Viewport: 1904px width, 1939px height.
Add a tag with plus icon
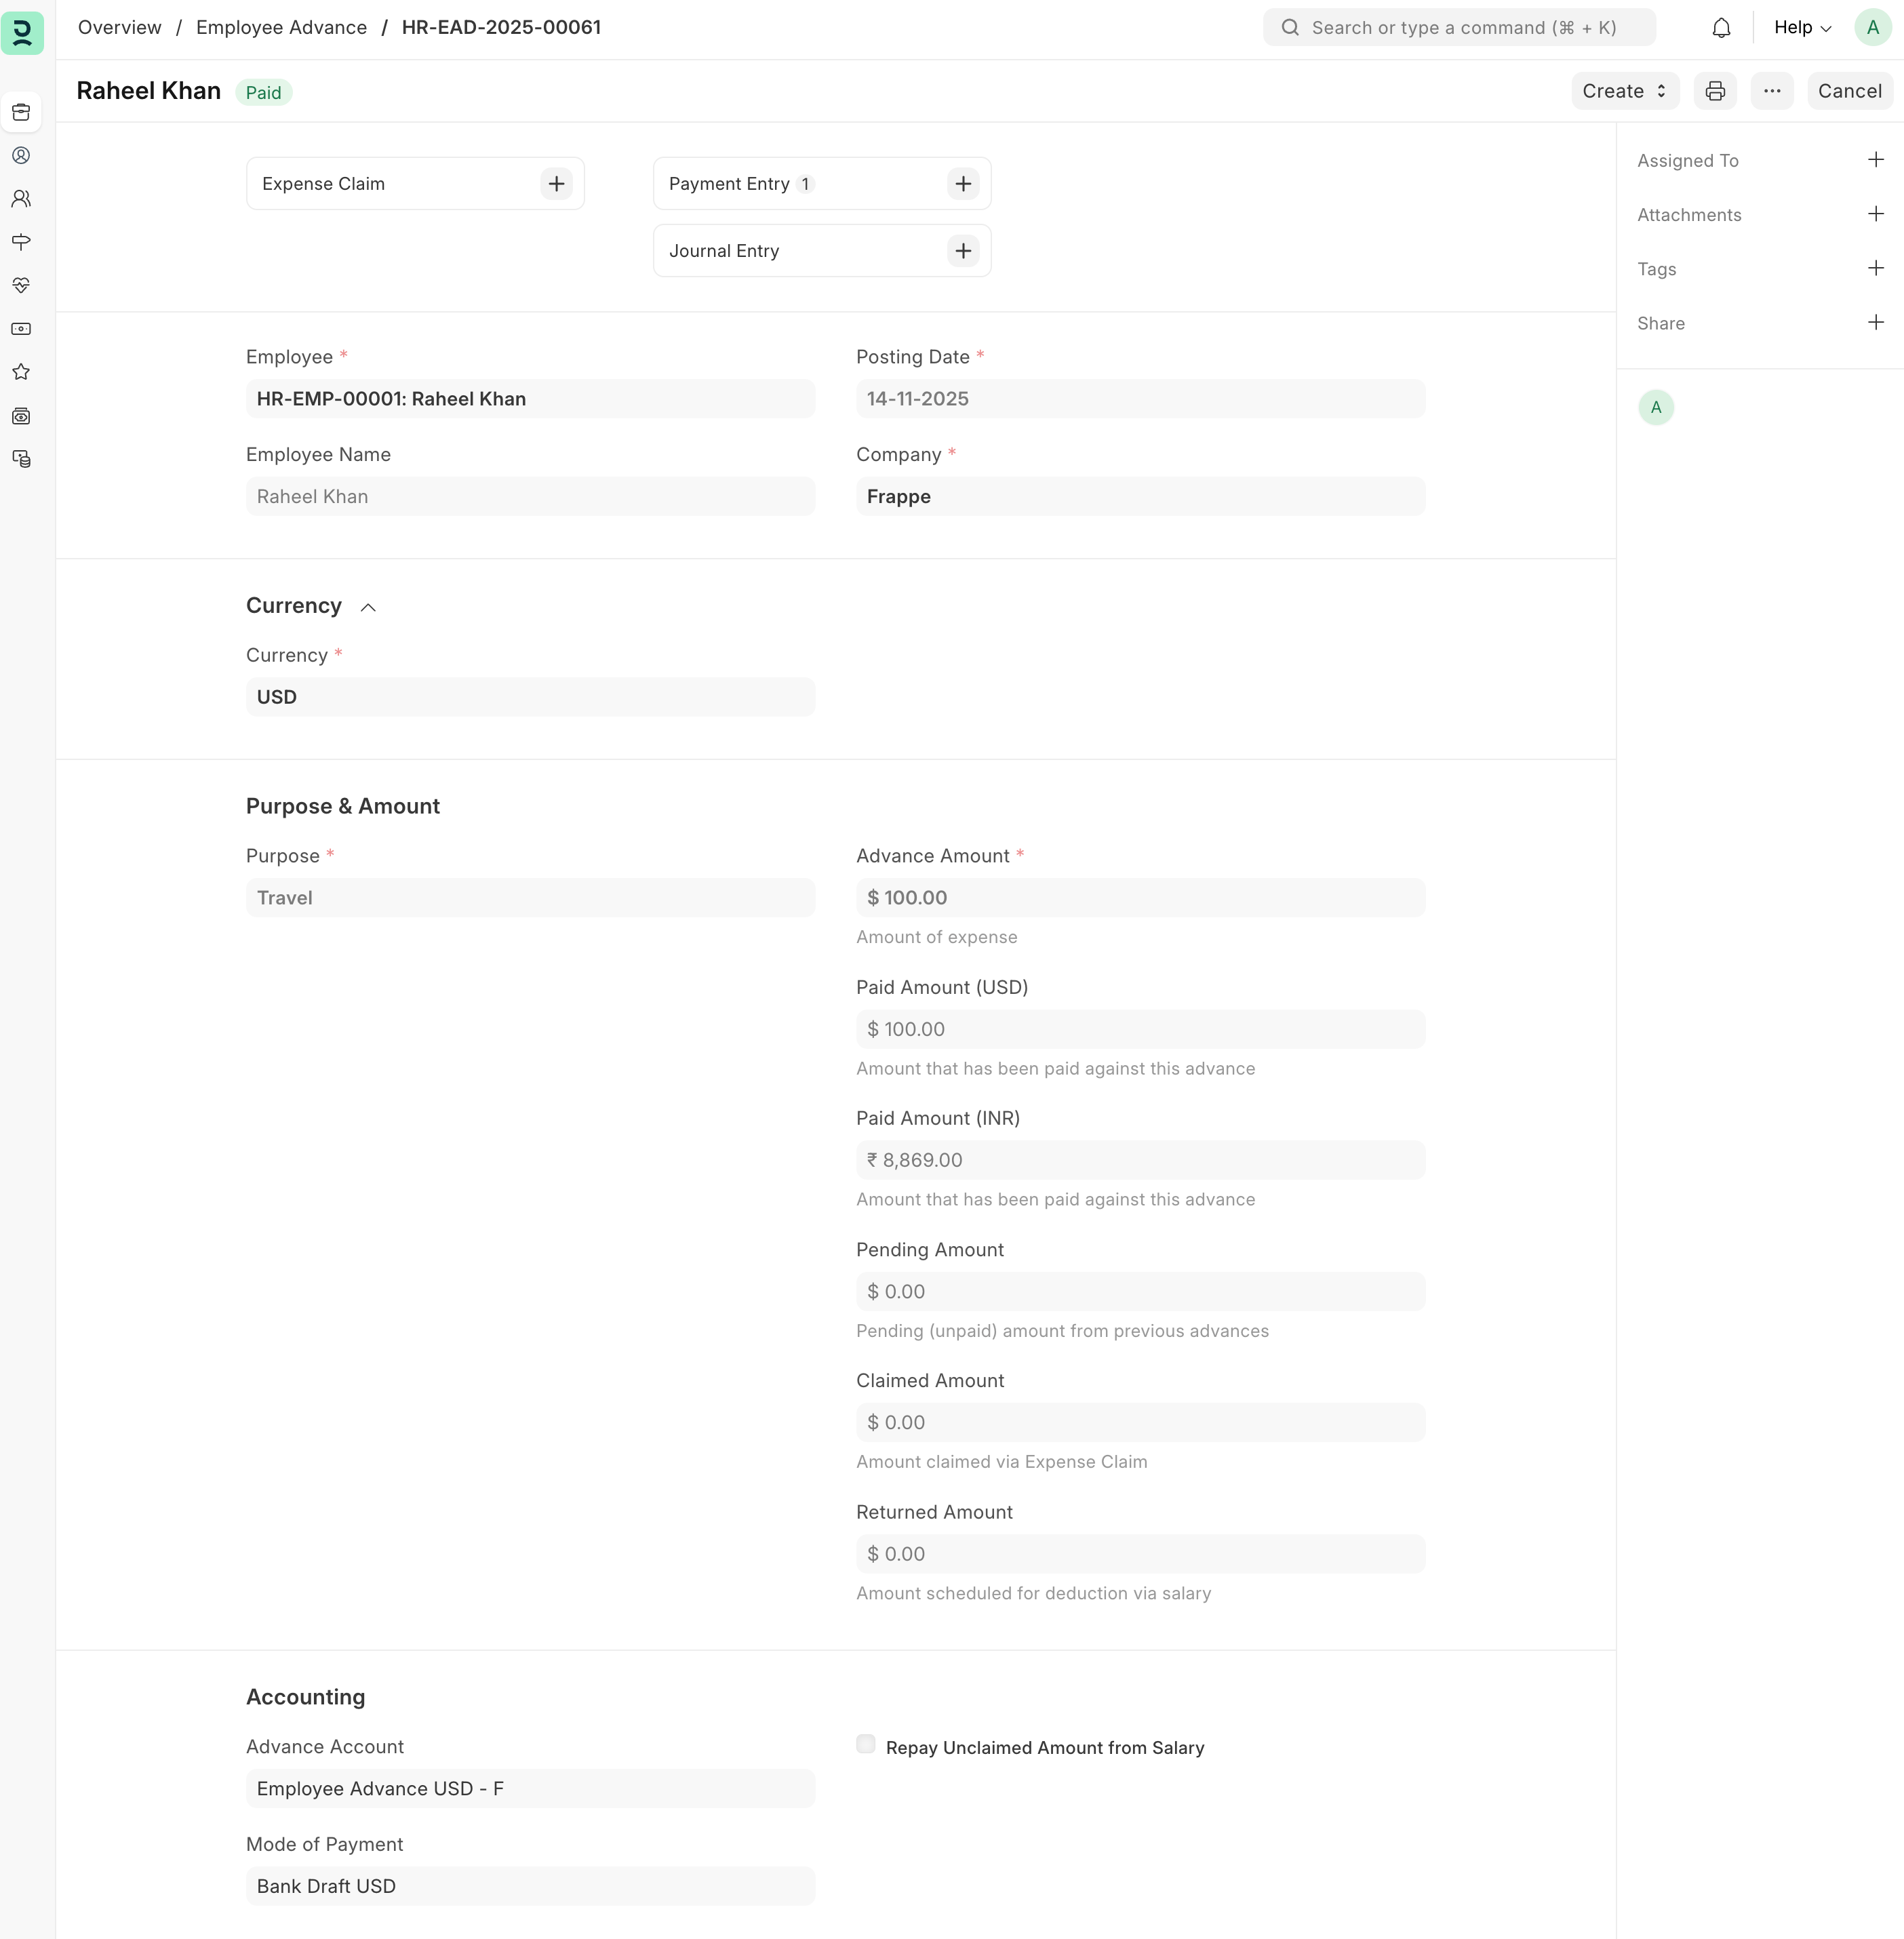[x=1875, y=268]
